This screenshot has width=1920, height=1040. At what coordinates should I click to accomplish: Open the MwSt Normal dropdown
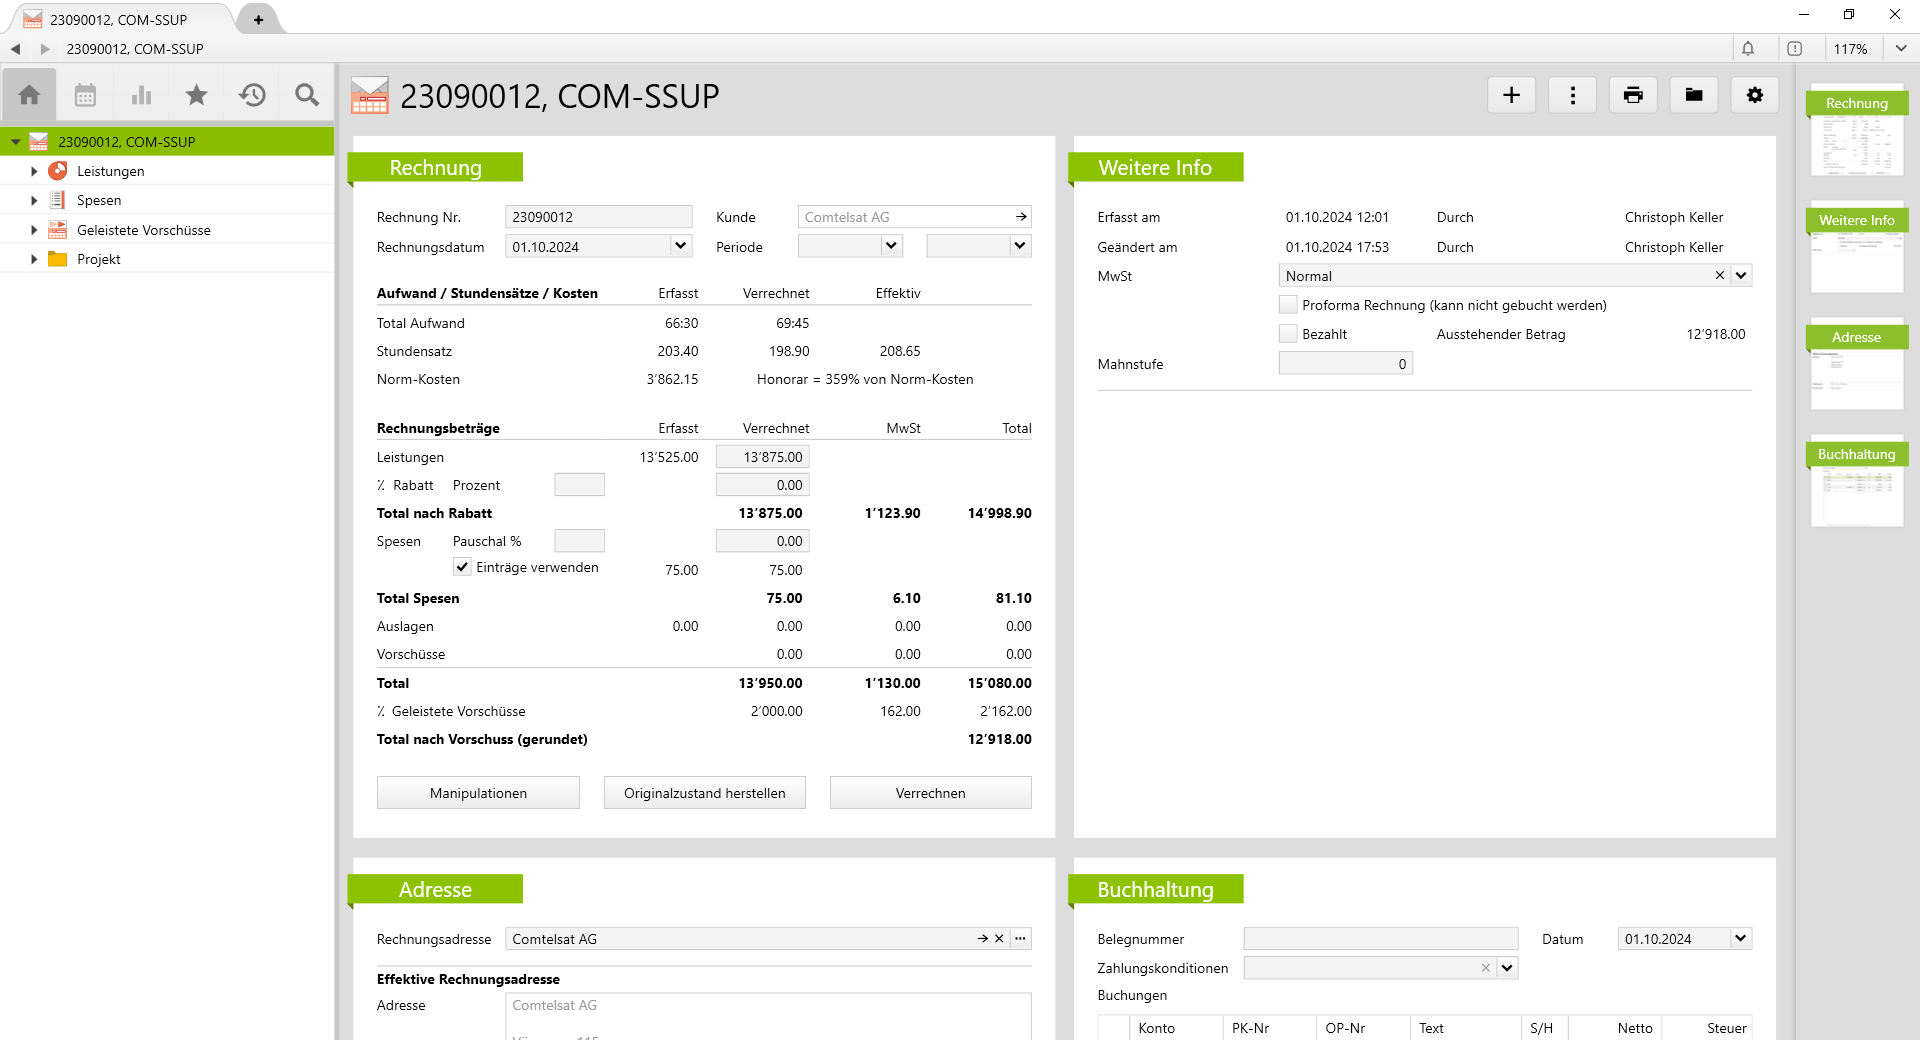(x=1741, y=276)
